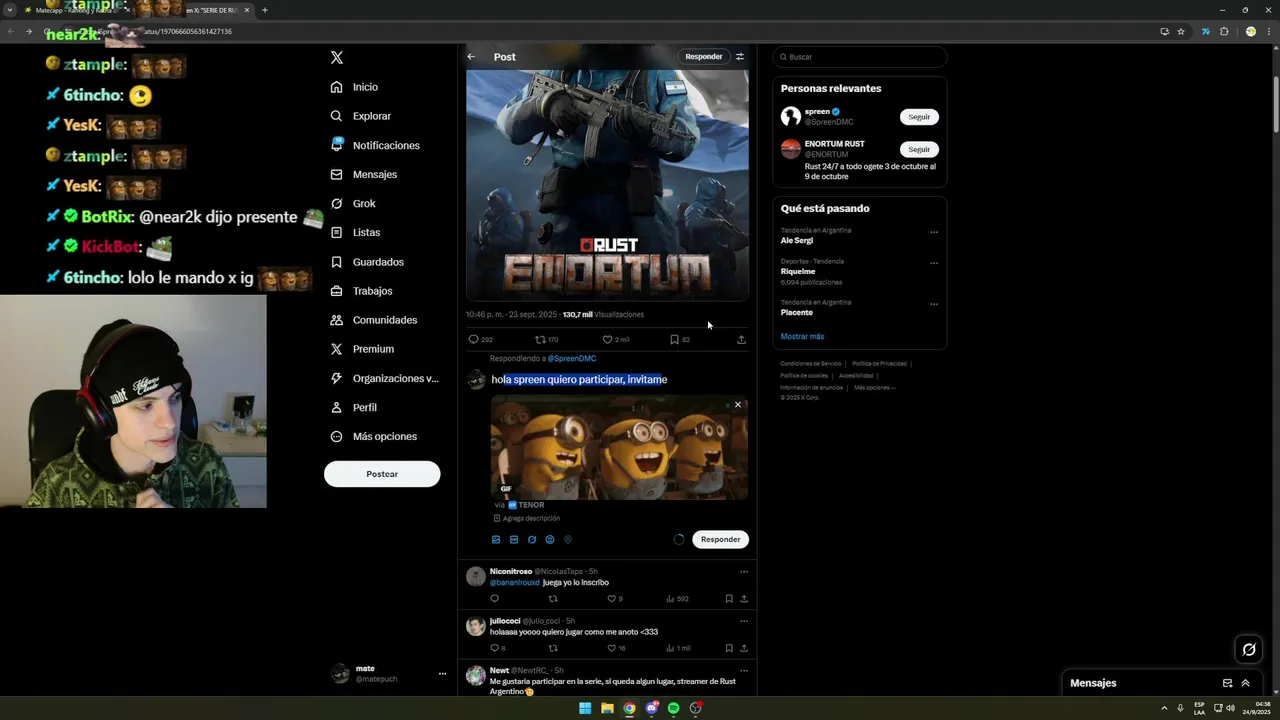Open Grok
The image size is (1280, 720).
pyautogui.click(x=353, y=203)
